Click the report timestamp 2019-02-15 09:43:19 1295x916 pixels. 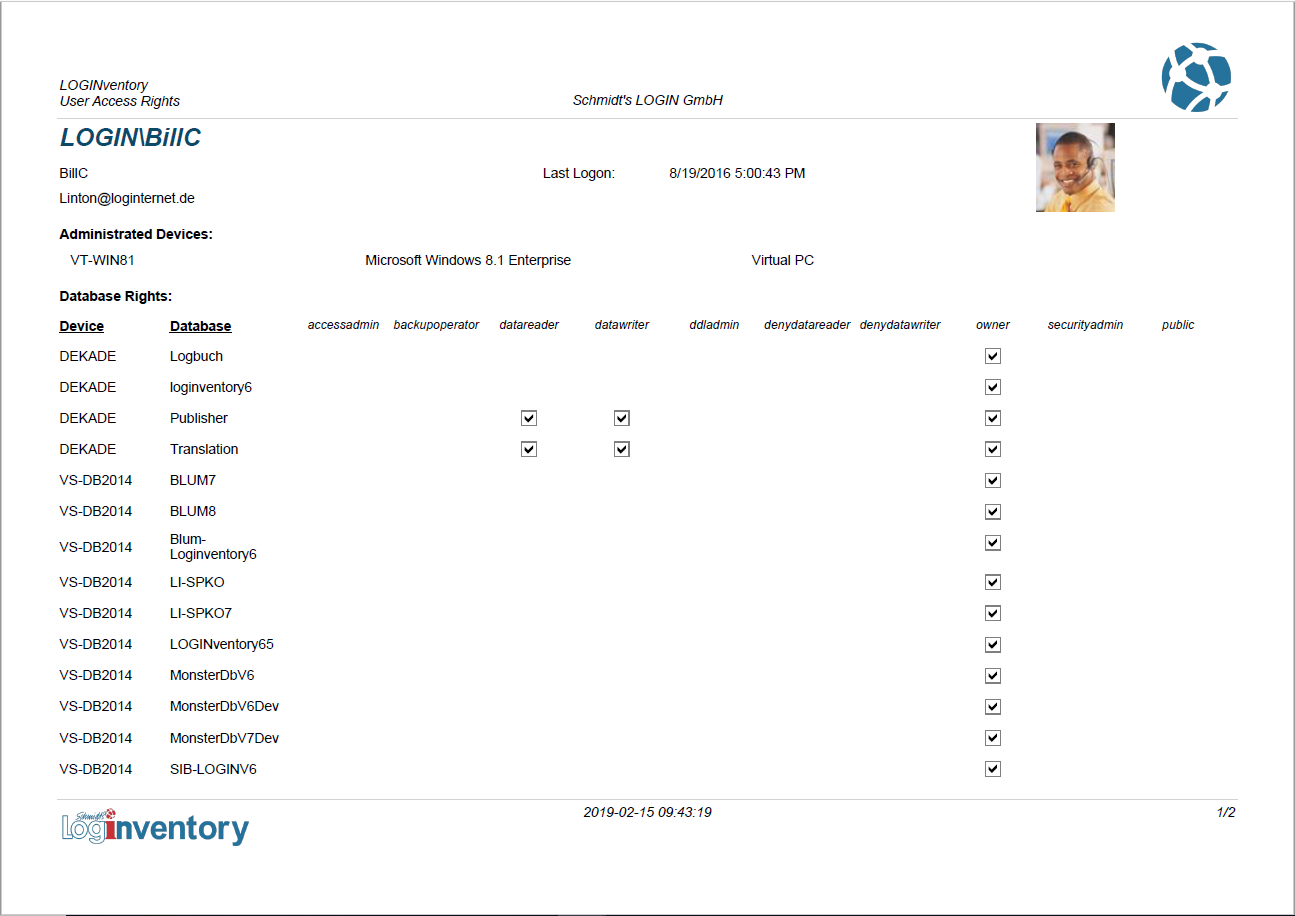[648, 812]
